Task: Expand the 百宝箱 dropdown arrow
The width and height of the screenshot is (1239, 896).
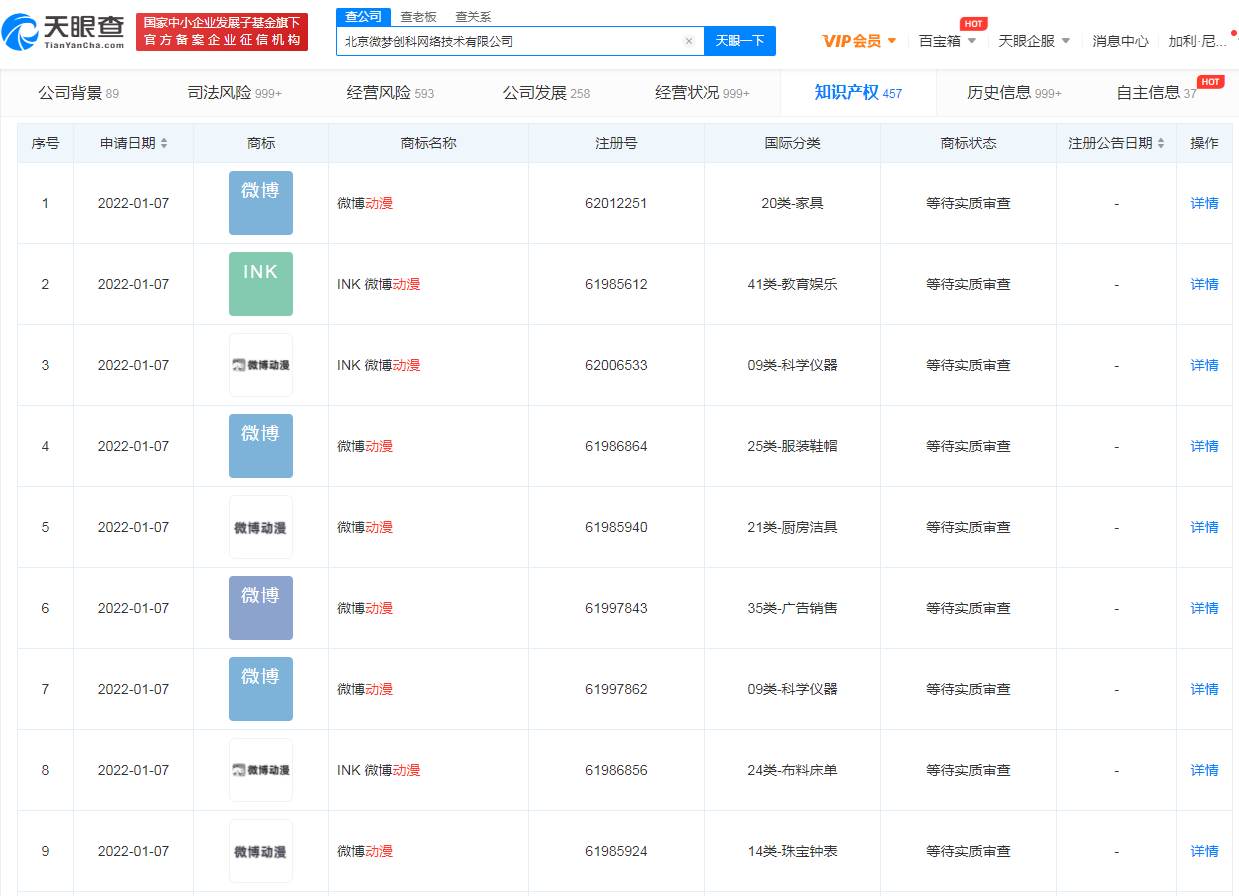Action: tap(971, 41)
